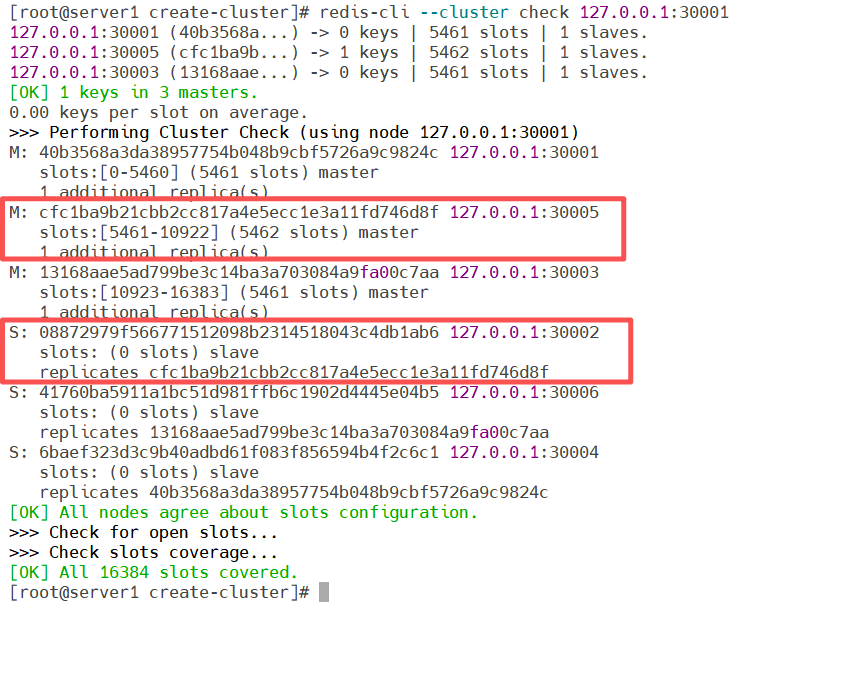Click the 127.0.0.1:30003 address on M: line
The image size is (860, 676).
coord(524,272)
